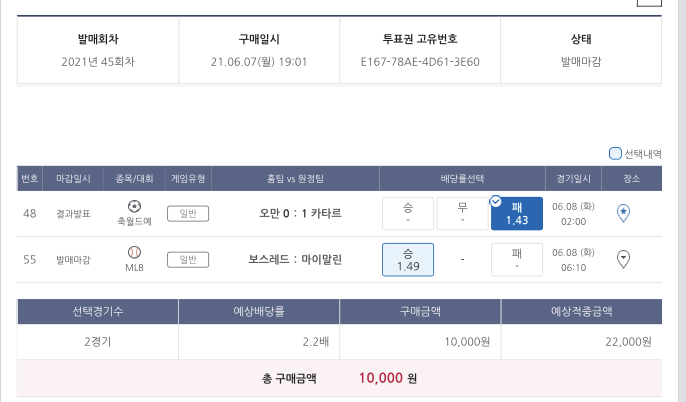Click the ticket number E167-78AE-4D61-3E60

click(420, 62)
